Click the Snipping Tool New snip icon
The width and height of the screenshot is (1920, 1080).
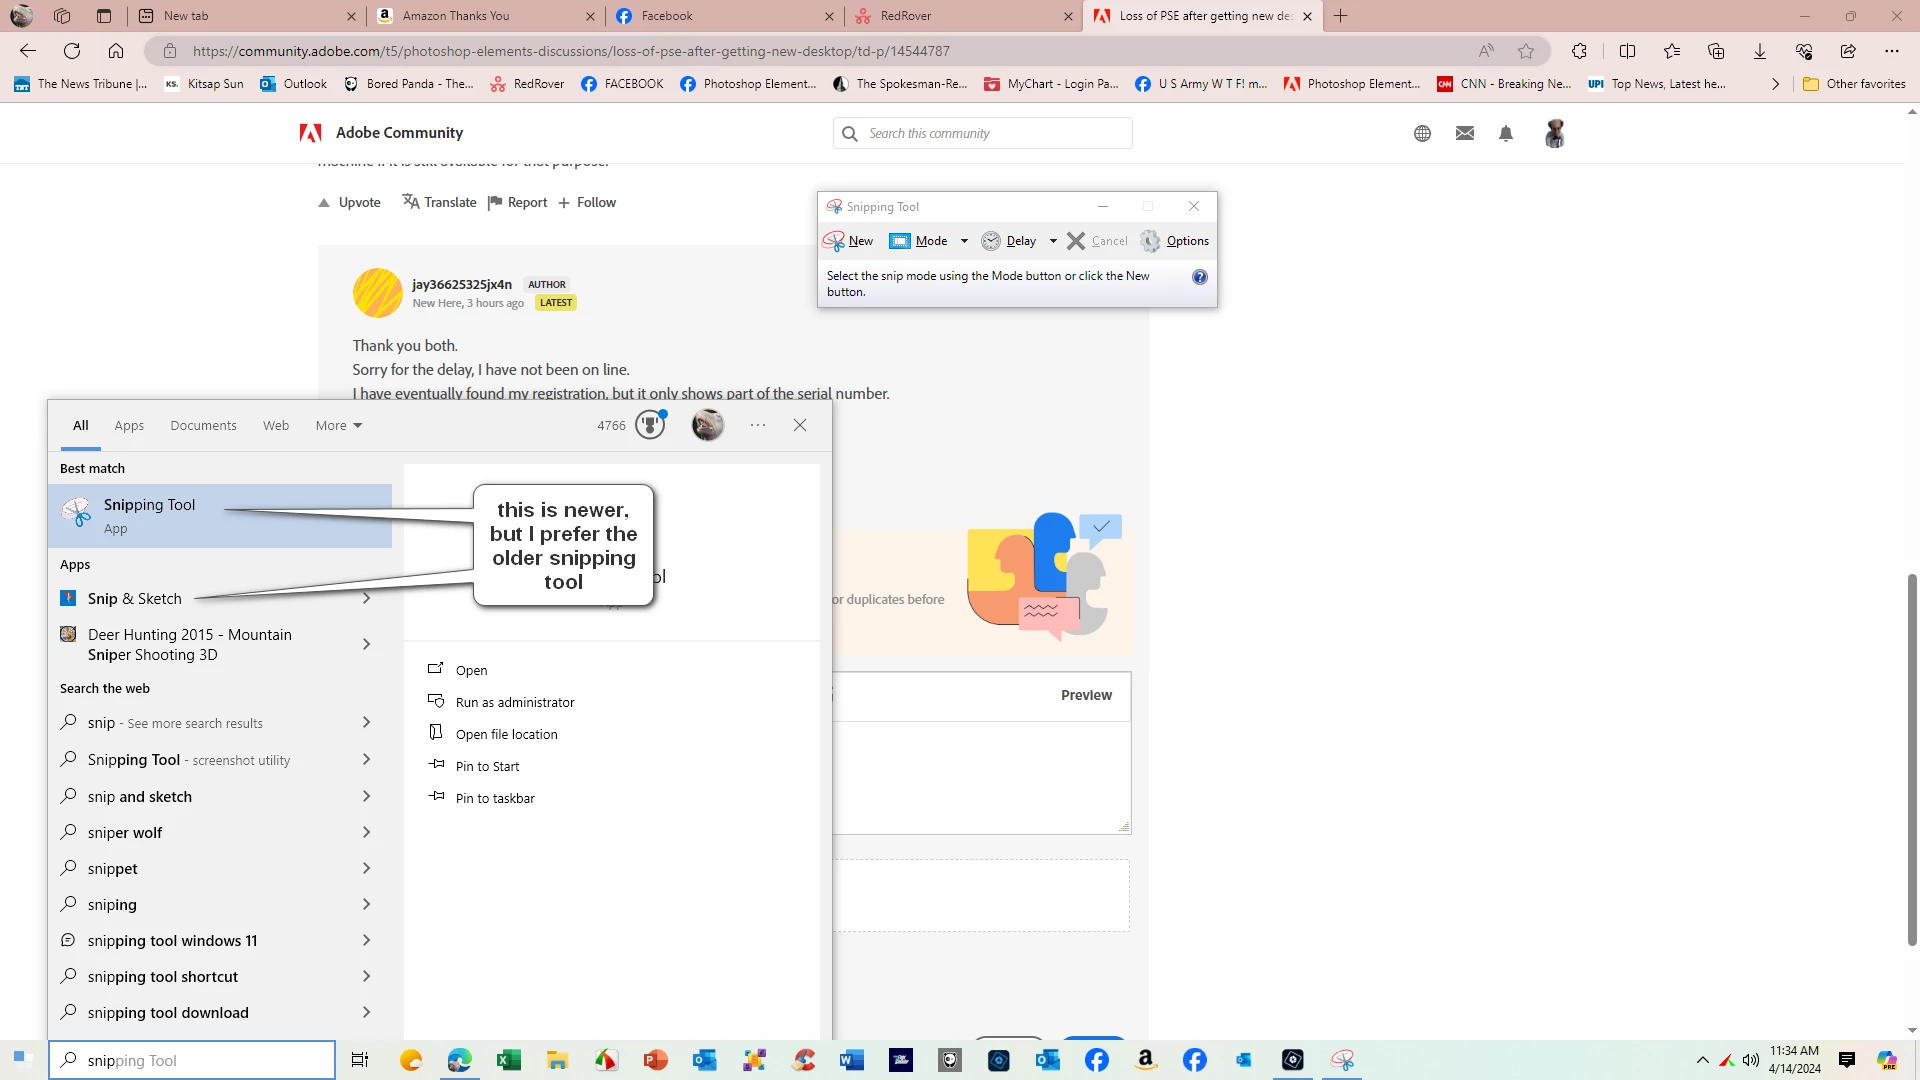(834, 241)
